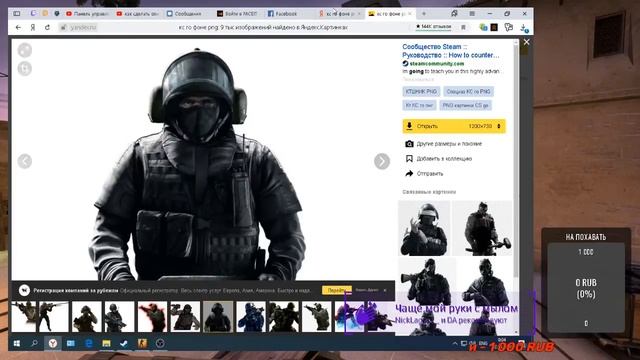Select the Спецназ КС го PNG tag
The height and width of the screenshot is (360, 640).
pyautogui.click(x=468, y=91)
